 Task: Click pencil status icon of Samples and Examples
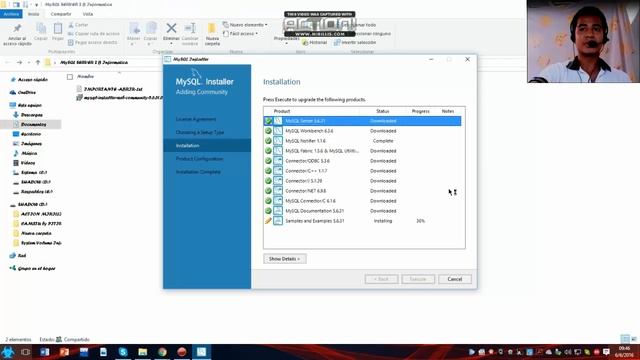tap(268, 221)
